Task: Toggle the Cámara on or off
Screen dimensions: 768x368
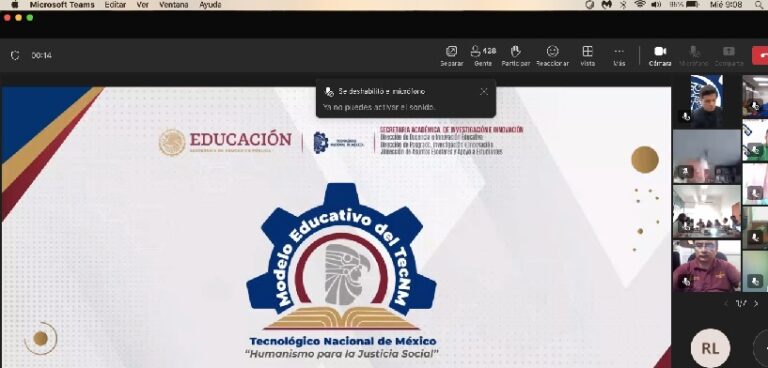Action: (660, 56)
